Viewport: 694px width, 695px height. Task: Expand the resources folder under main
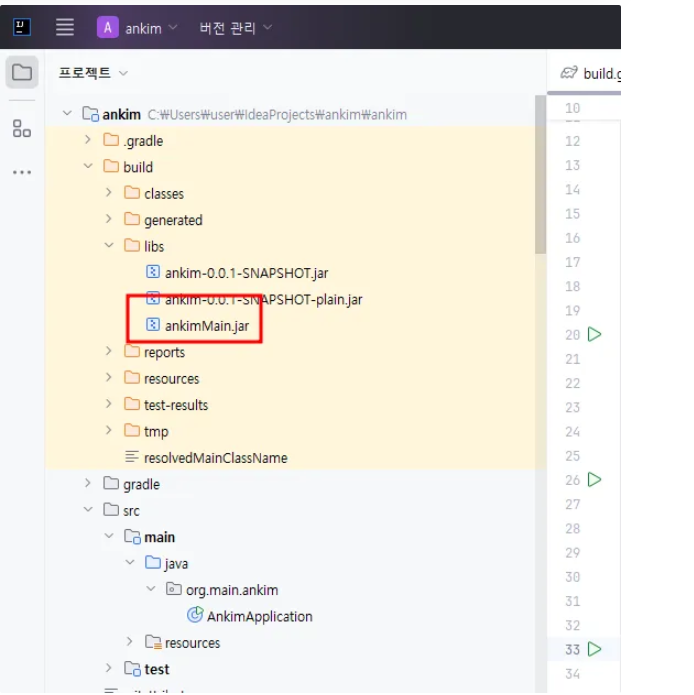129,642
